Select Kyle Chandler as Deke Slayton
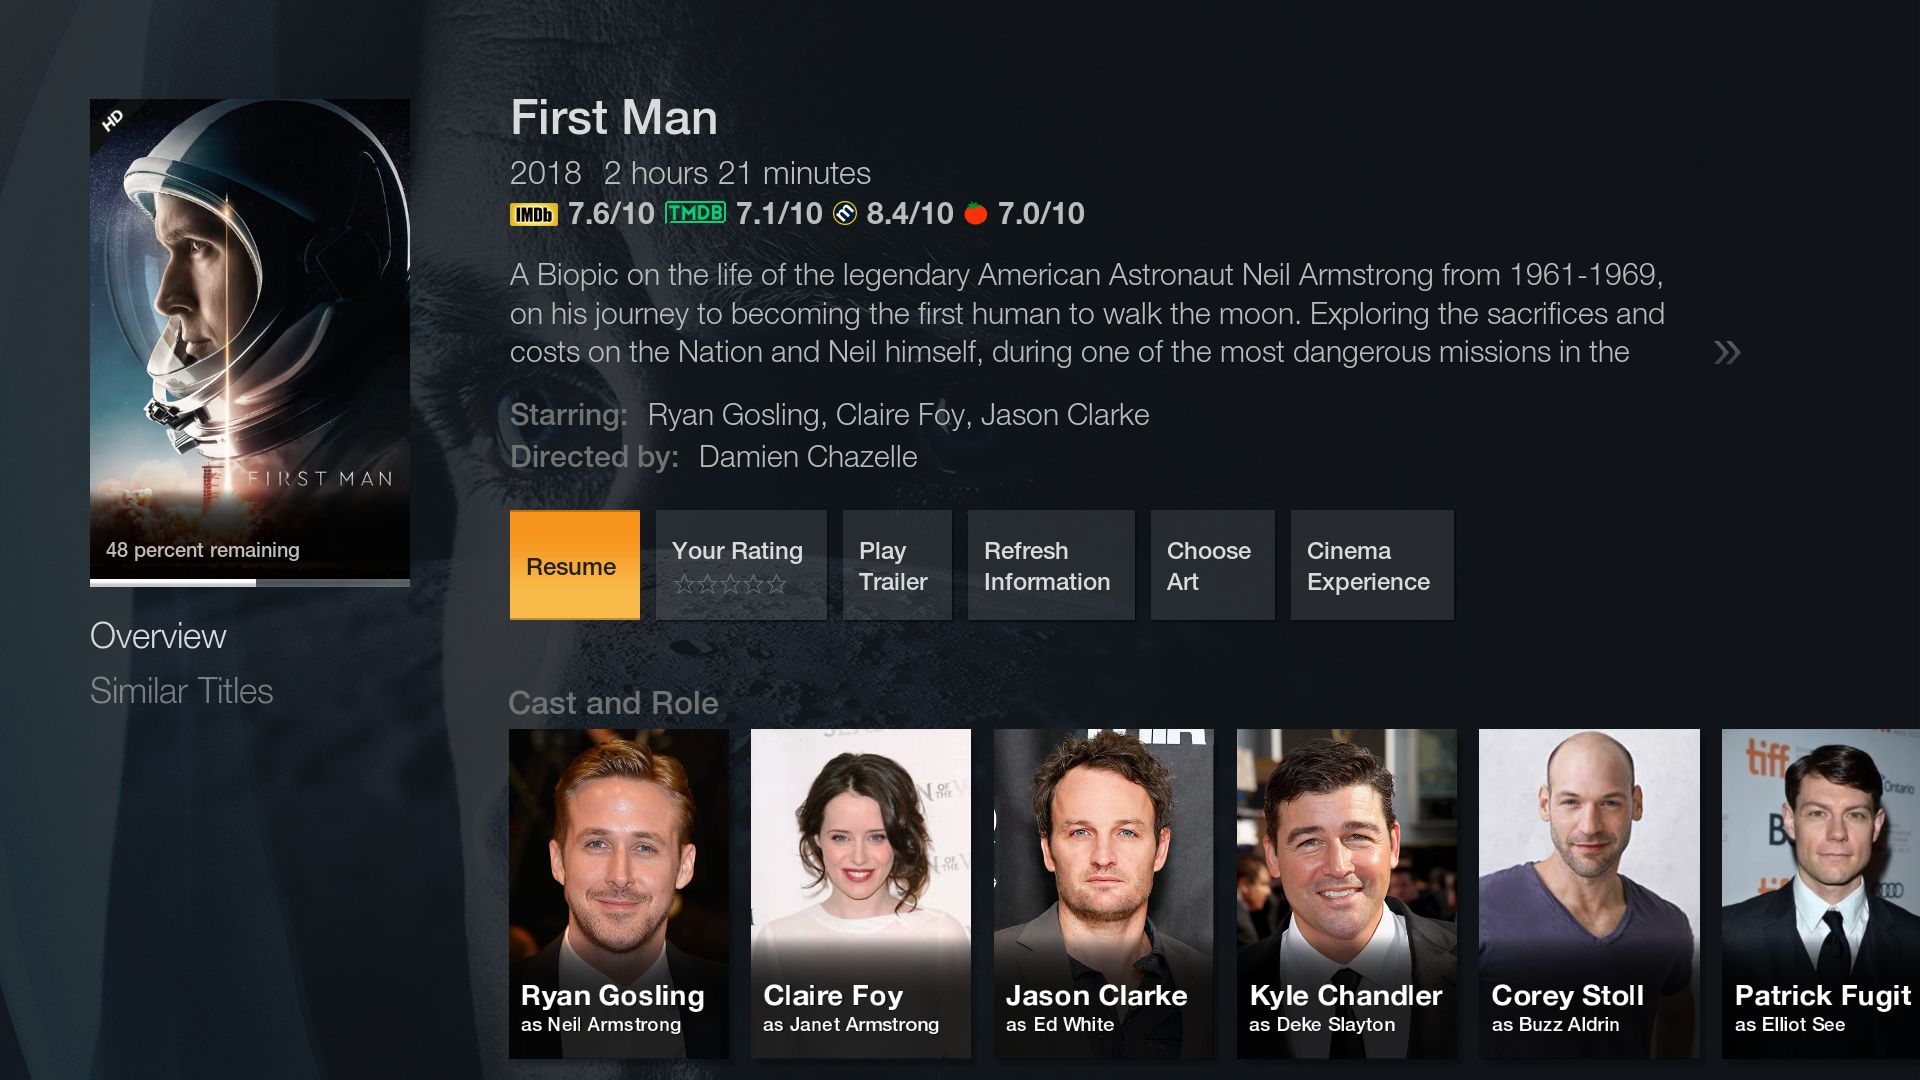 (1347, 893)
